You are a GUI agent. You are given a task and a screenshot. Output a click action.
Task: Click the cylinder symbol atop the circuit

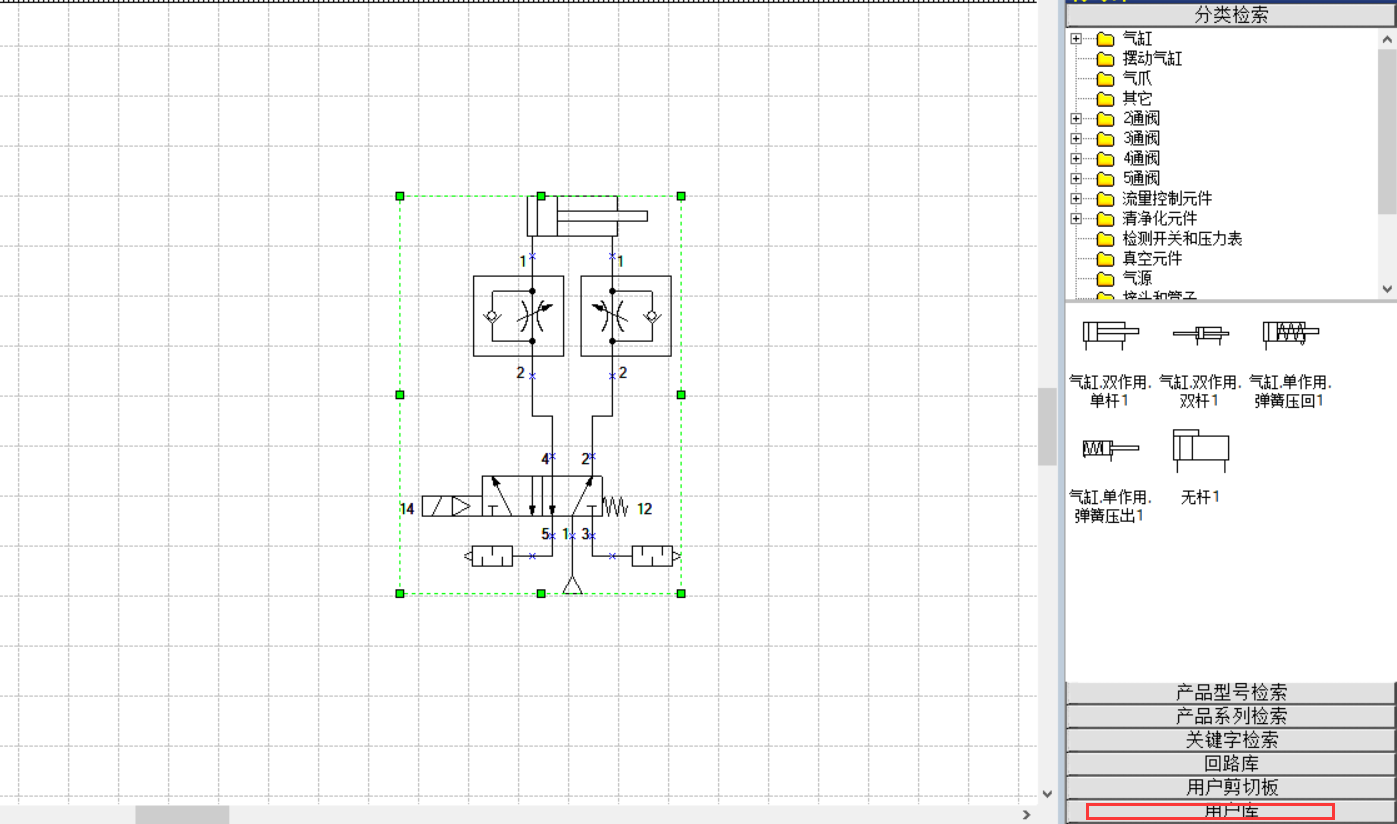587,216
